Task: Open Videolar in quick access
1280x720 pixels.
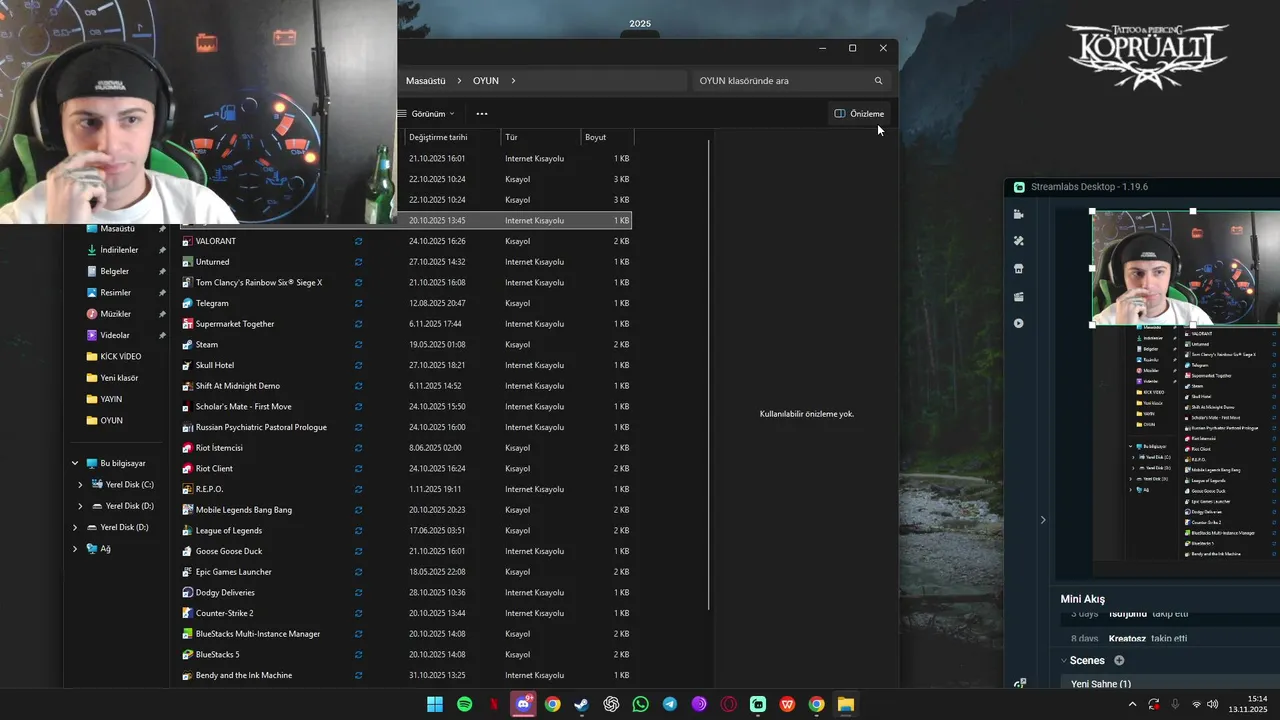Action: (x=115, y=335)
